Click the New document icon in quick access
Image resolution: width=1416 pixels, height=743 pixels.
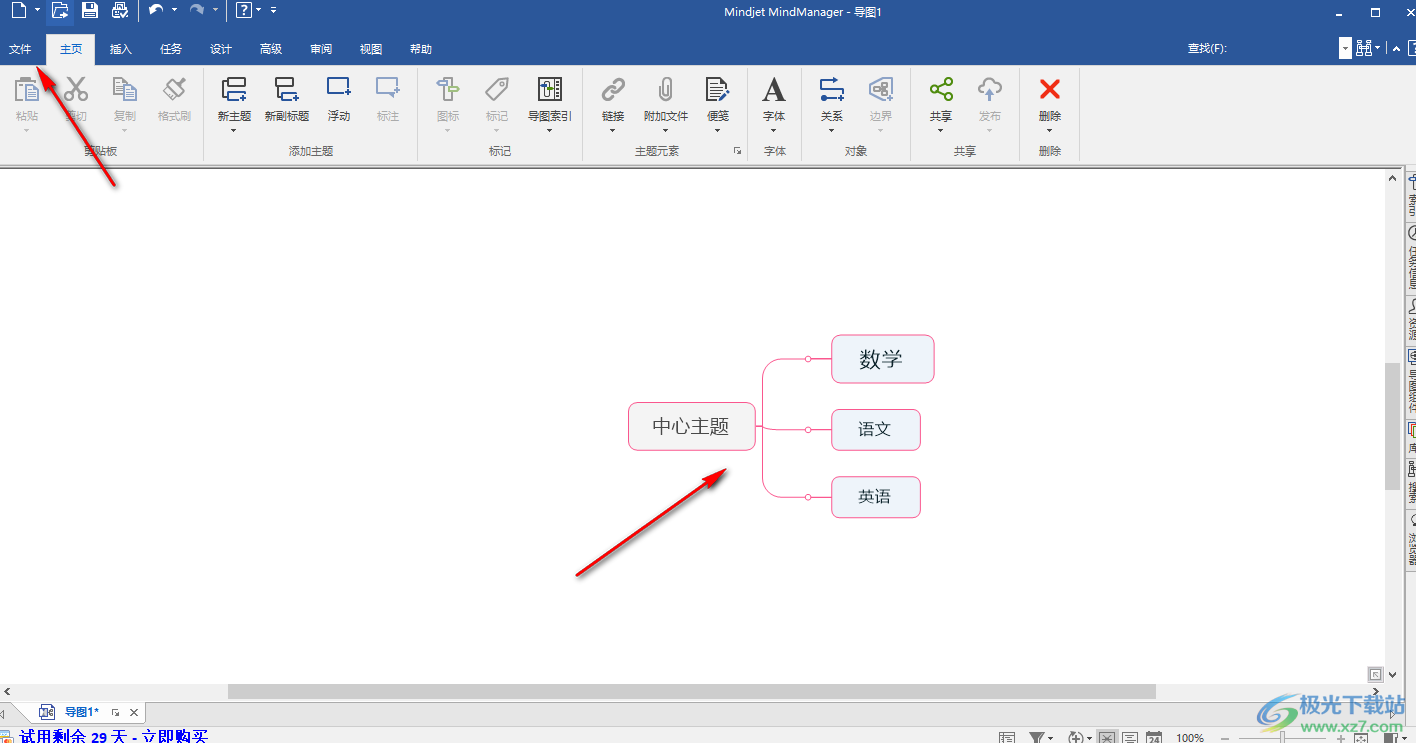pos(19,11)
